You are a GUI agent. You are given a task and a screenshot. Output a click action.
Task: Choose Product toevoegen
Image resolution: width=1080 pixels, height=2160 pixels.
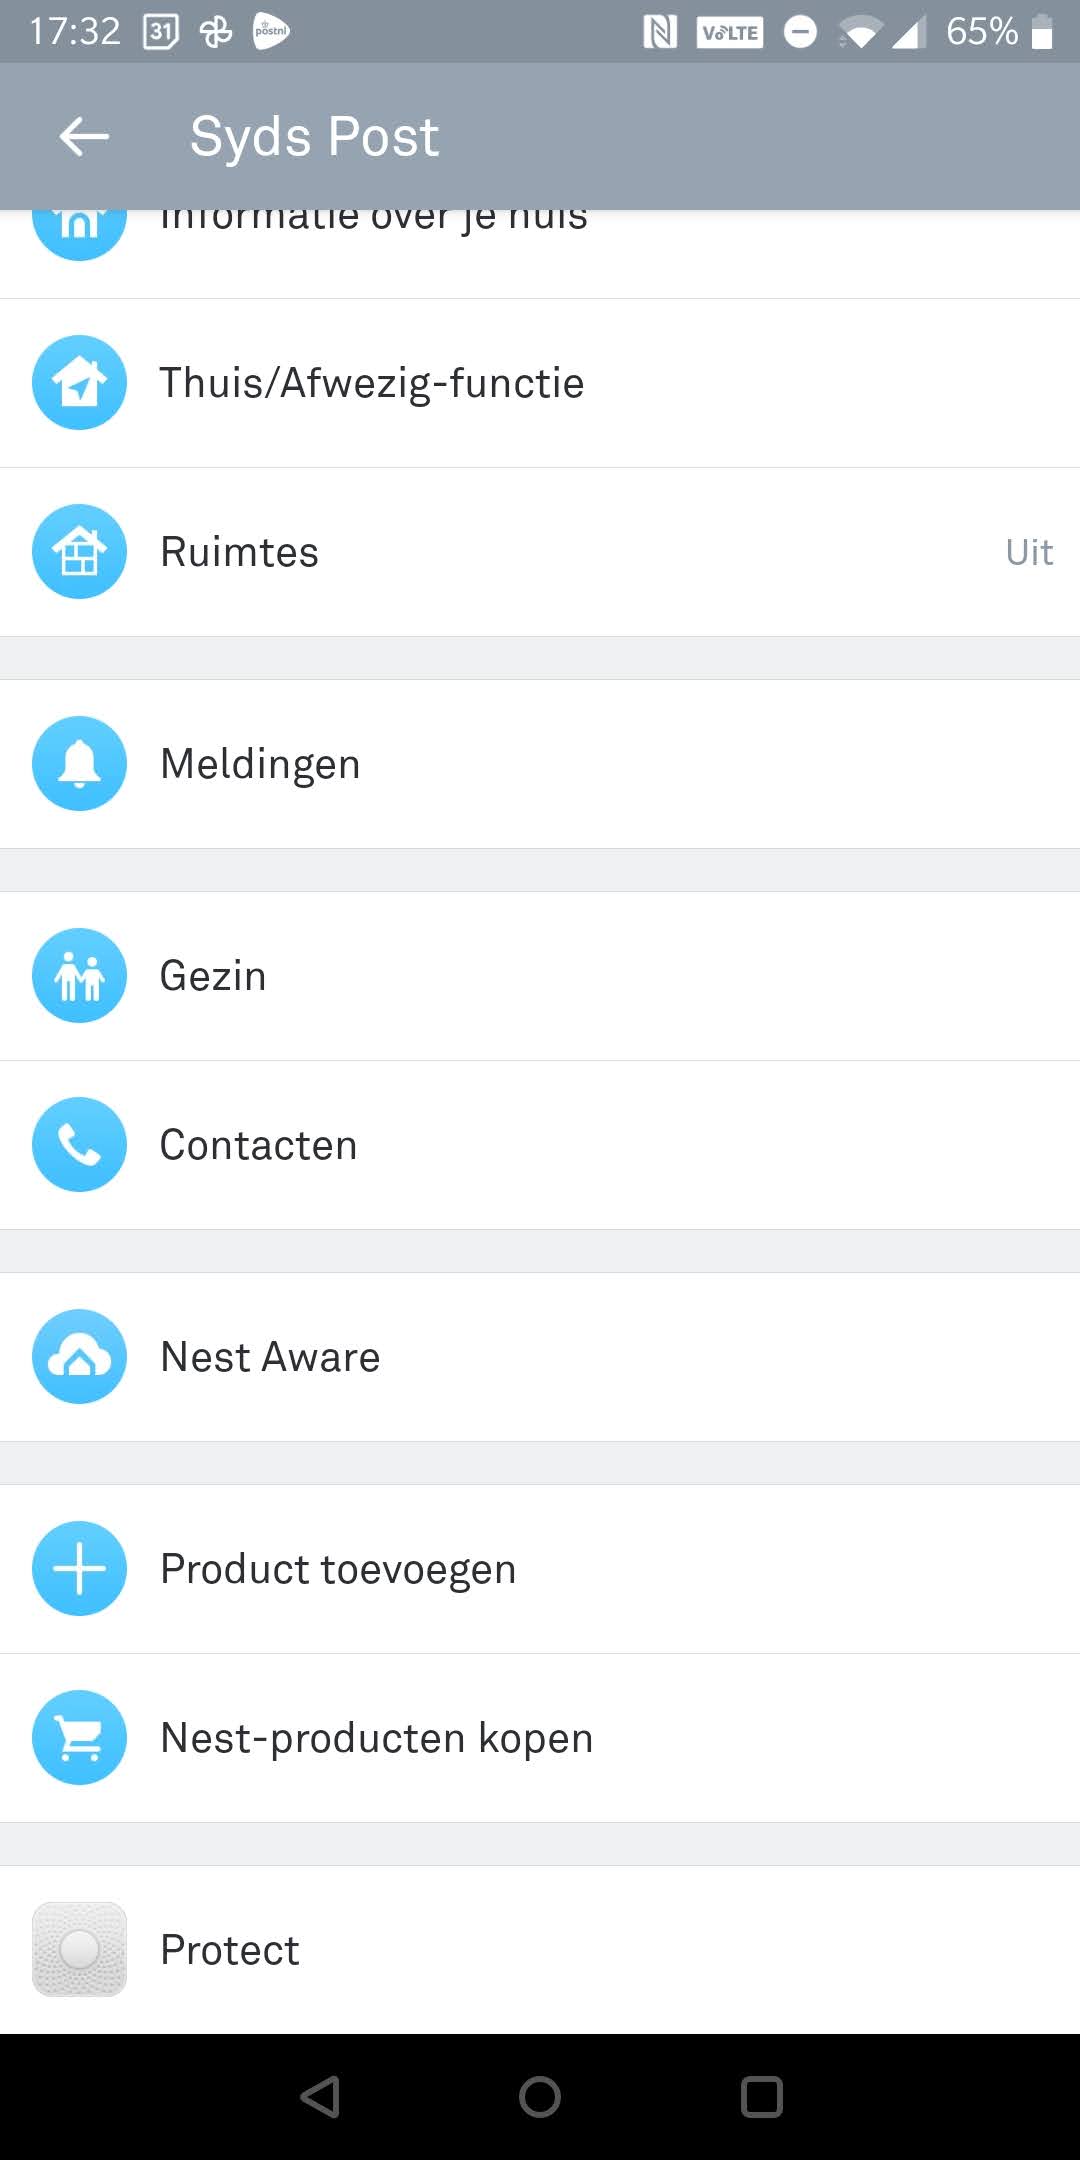pyautogui.click(x=338, y=1569)
